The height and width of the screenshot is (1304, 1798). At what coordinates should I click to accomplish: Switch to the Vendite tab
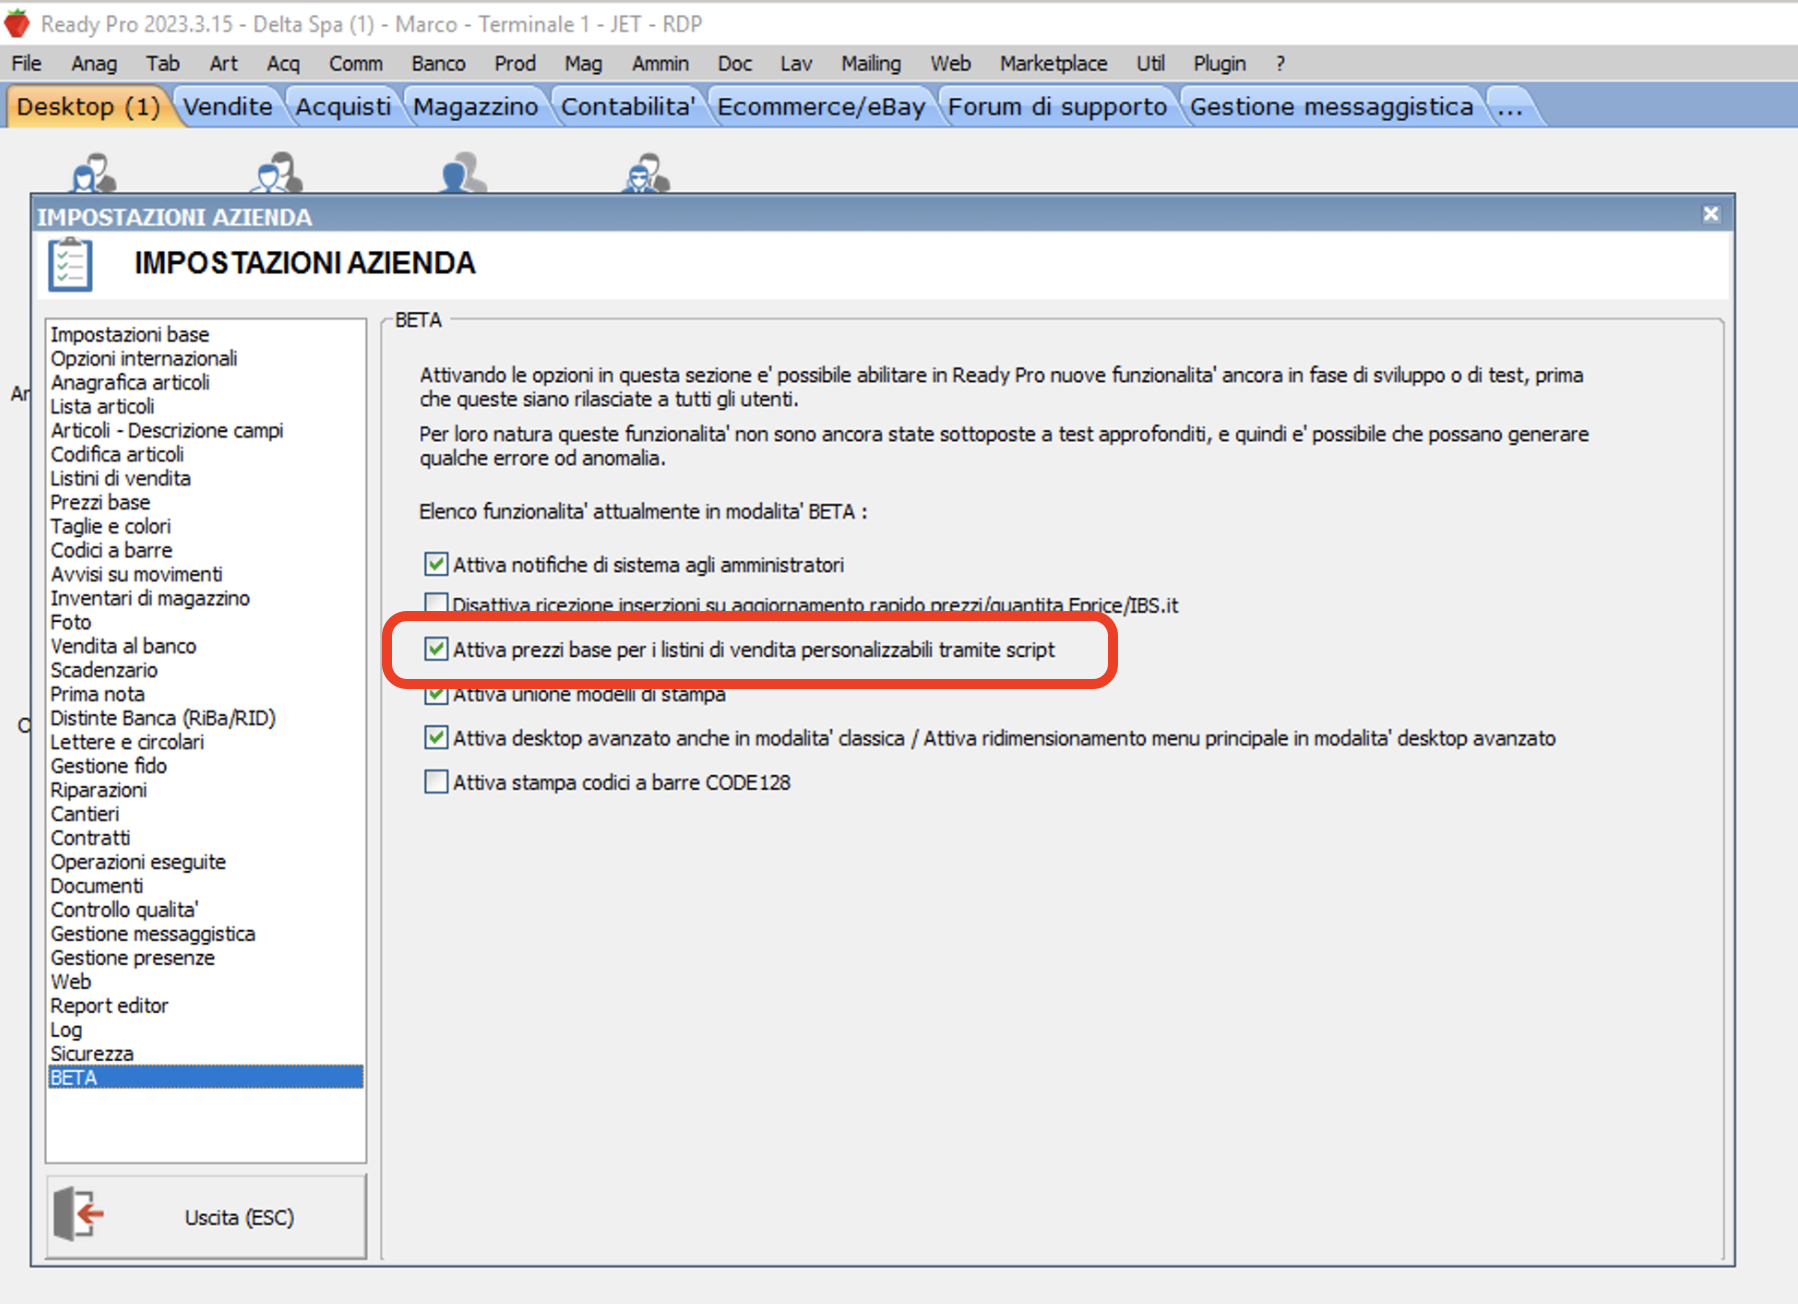click(x=228, y=106)
